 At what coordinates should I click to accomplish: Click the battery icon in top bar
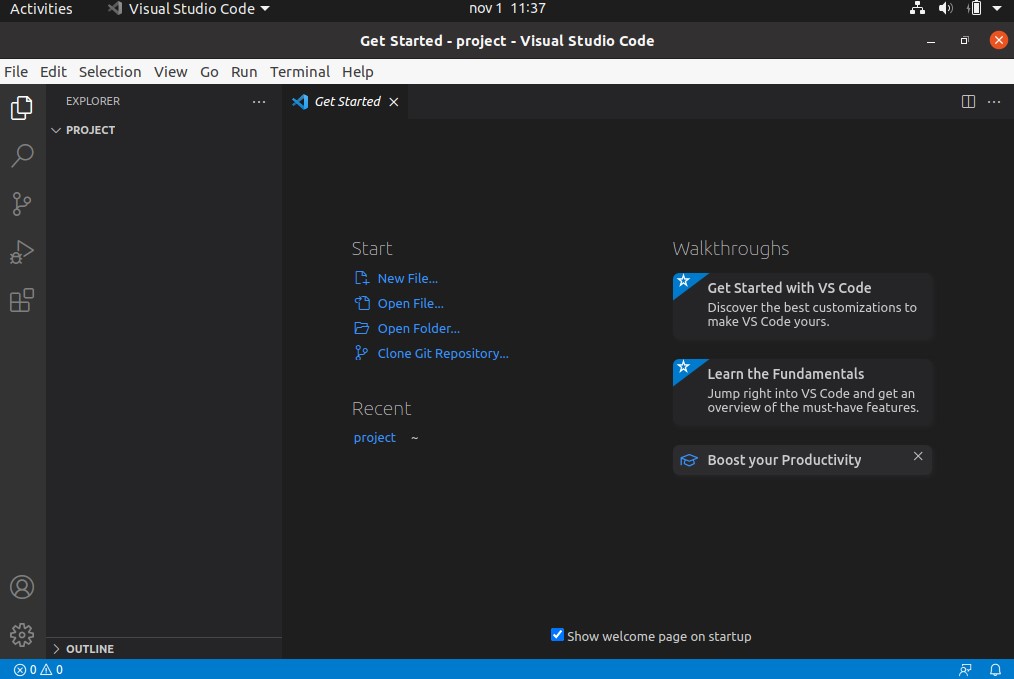[x=975, y=8]
